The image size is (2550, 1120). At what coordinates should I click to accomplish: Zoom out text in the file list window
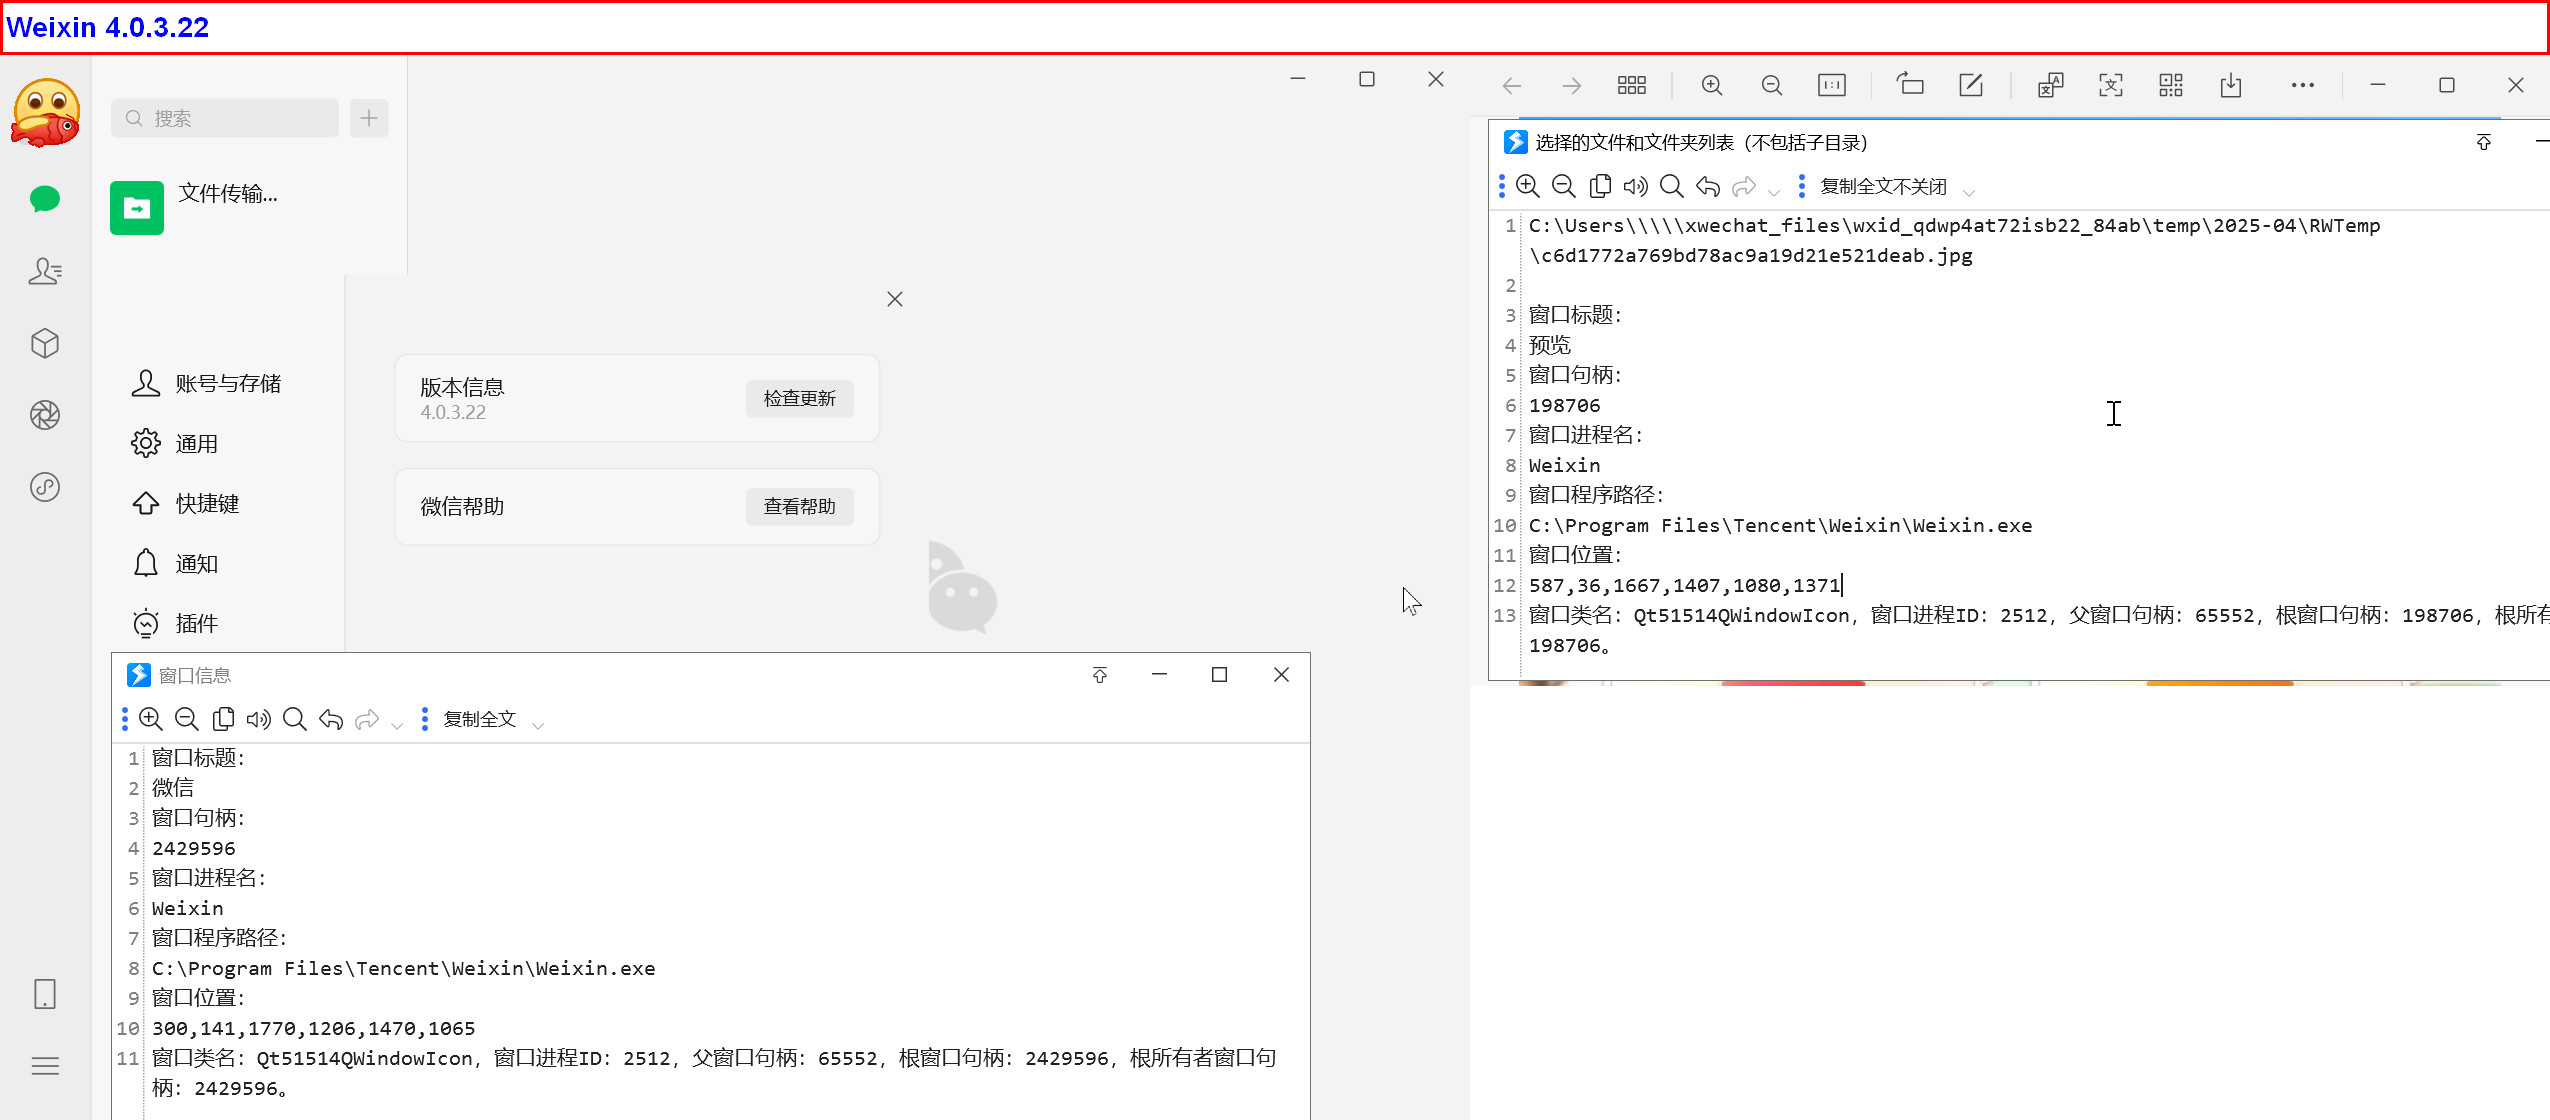(x=1564, y=186)
